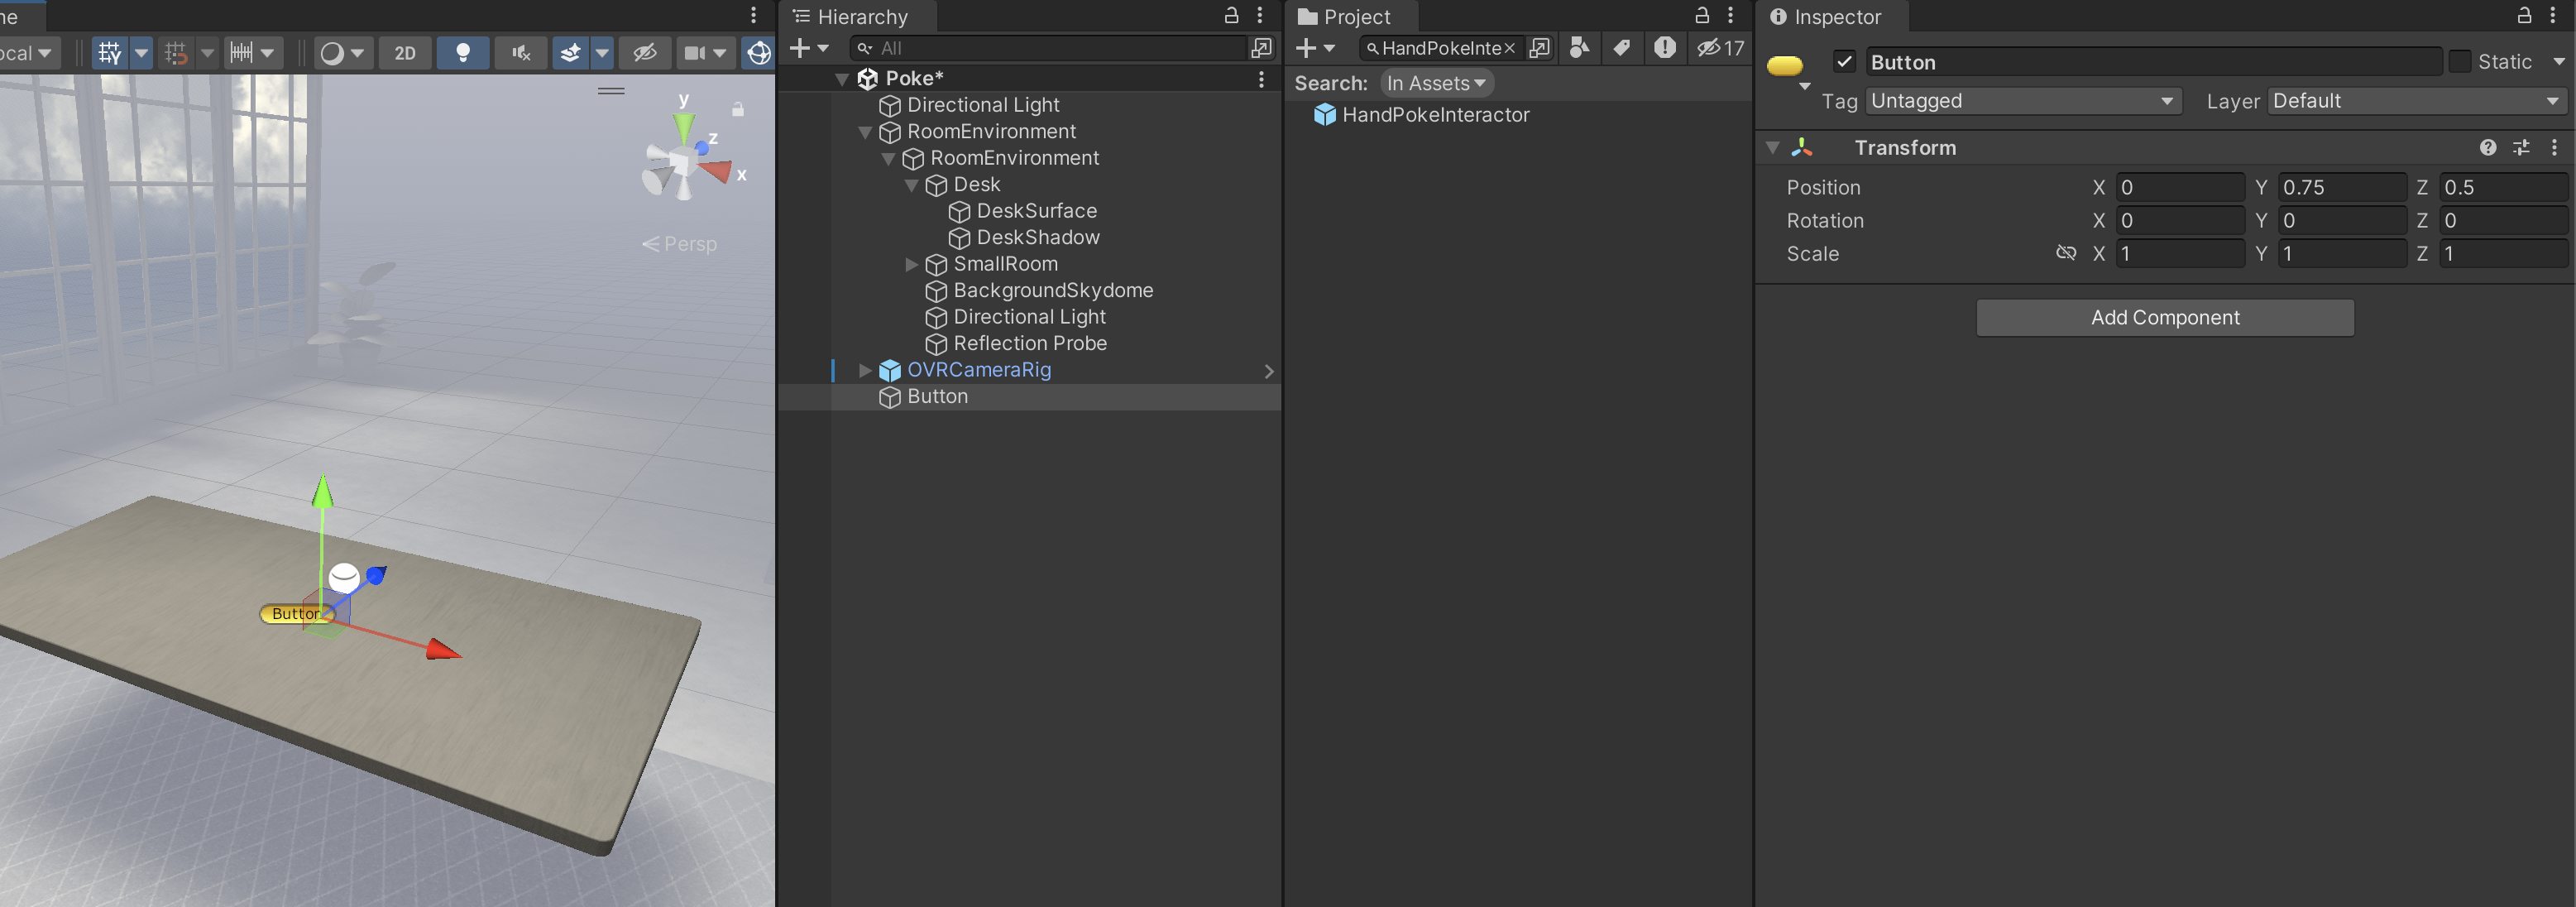Screen dimensions: 2576x907
Task: Select HandPokeInteractor prefab in search results
Action: (1434, 115)
